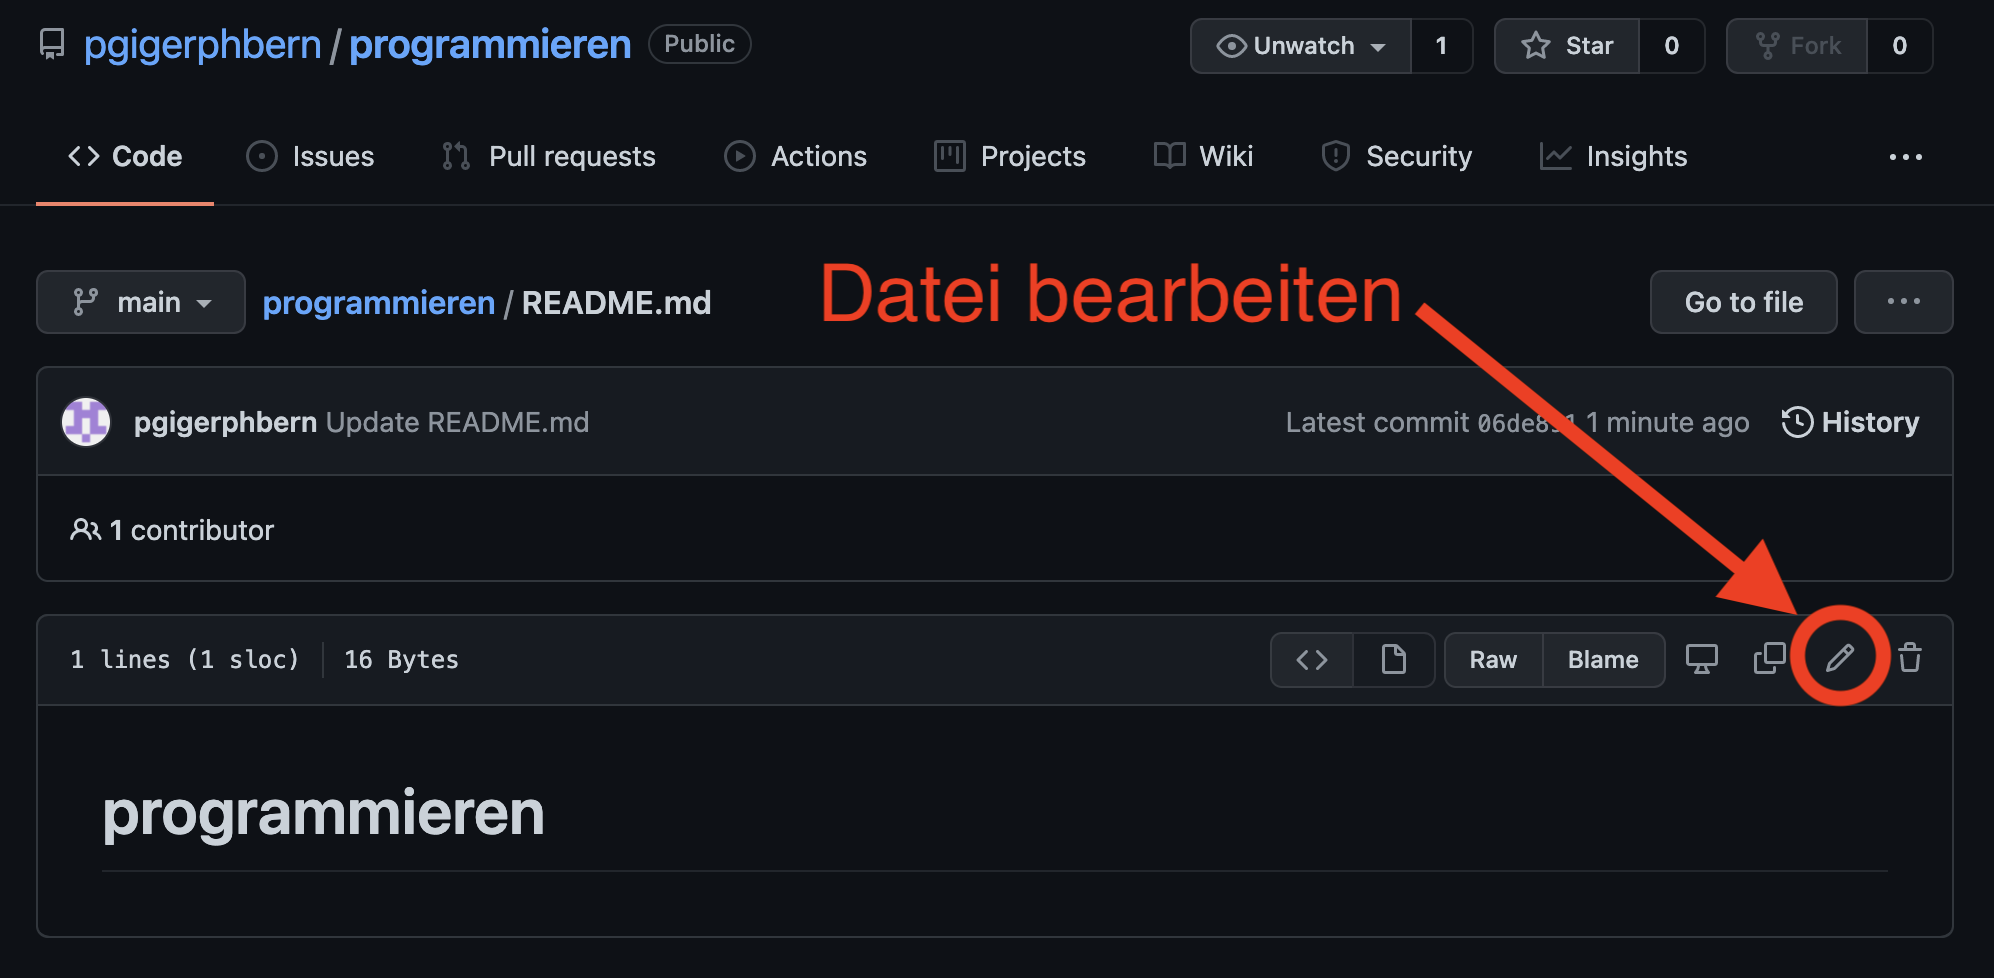This screenshot has height=978, width=1994.
Task: Open more file options menu
Action: point(1903,302)
